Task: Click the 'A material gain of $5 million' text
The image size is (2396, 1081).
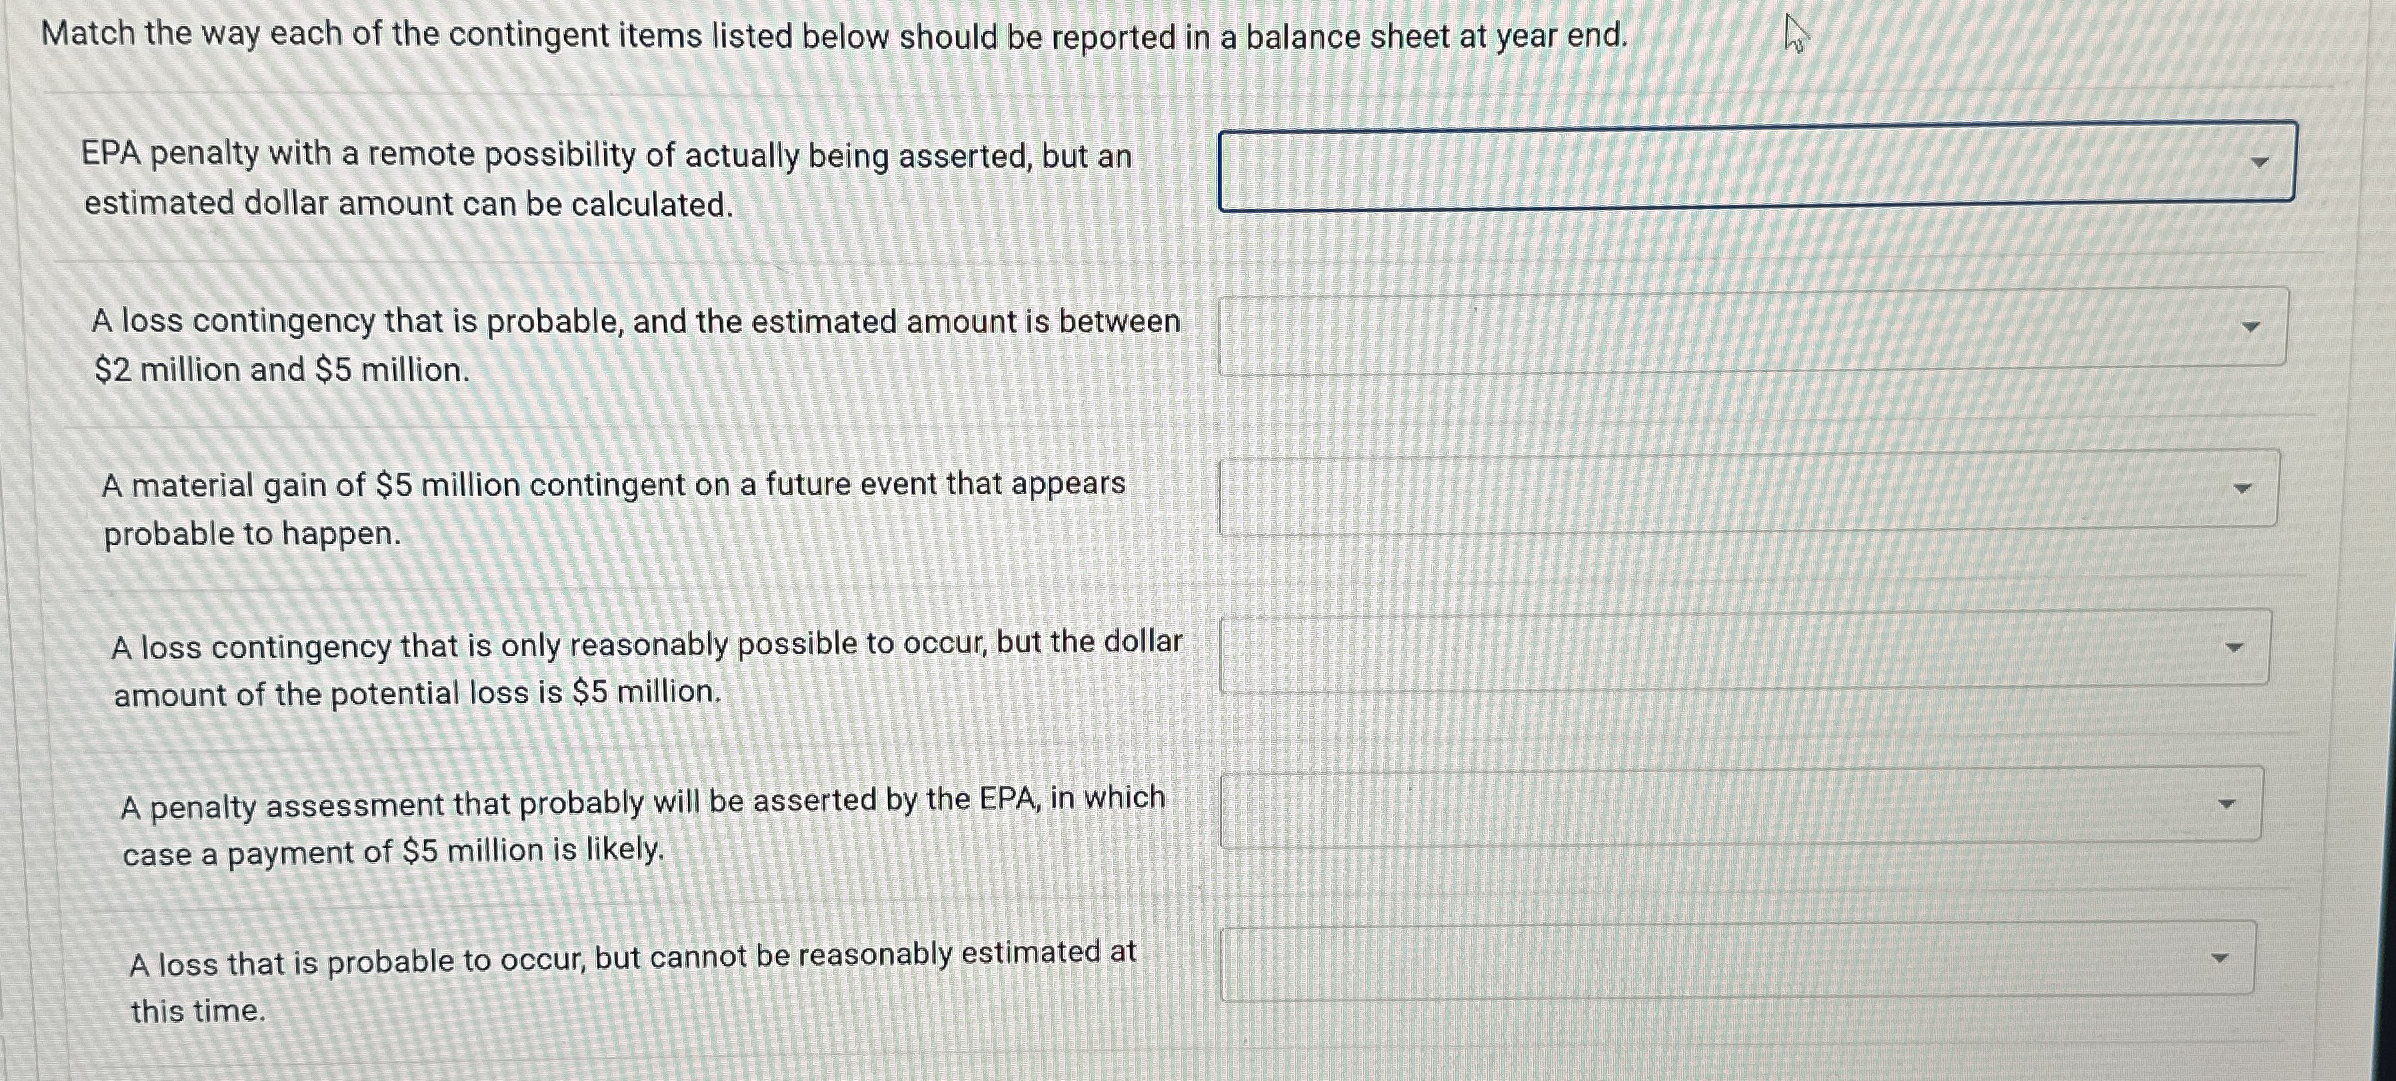Action: pos(613,485)
